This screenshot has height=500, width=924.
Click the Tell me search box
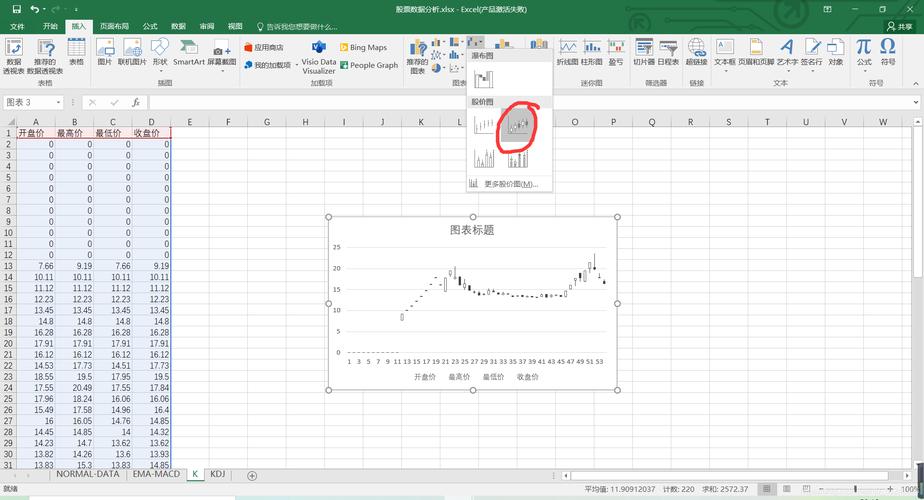297,27
